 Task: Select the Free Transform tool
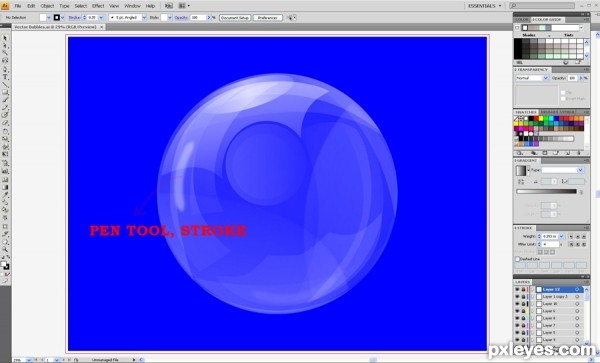click(x=5, y=154)
